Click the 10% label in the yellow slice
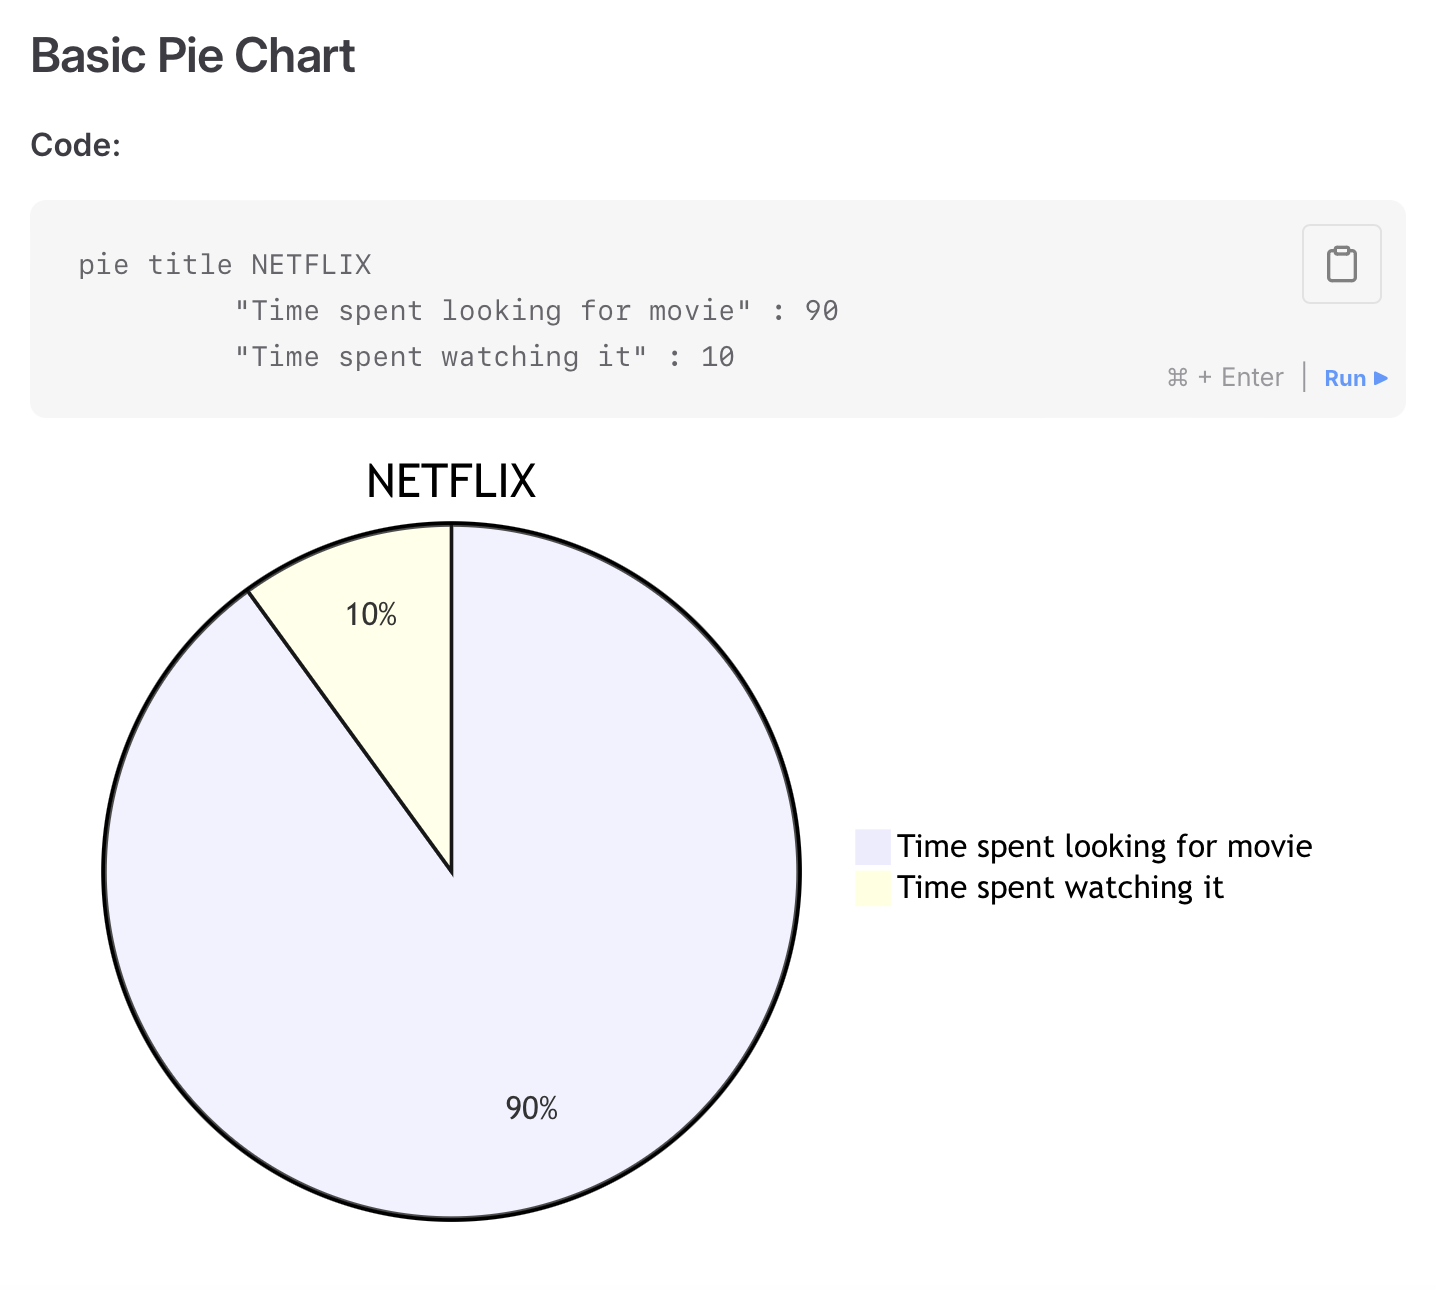The image size is (1436, 1290). [x=371, y=614]
